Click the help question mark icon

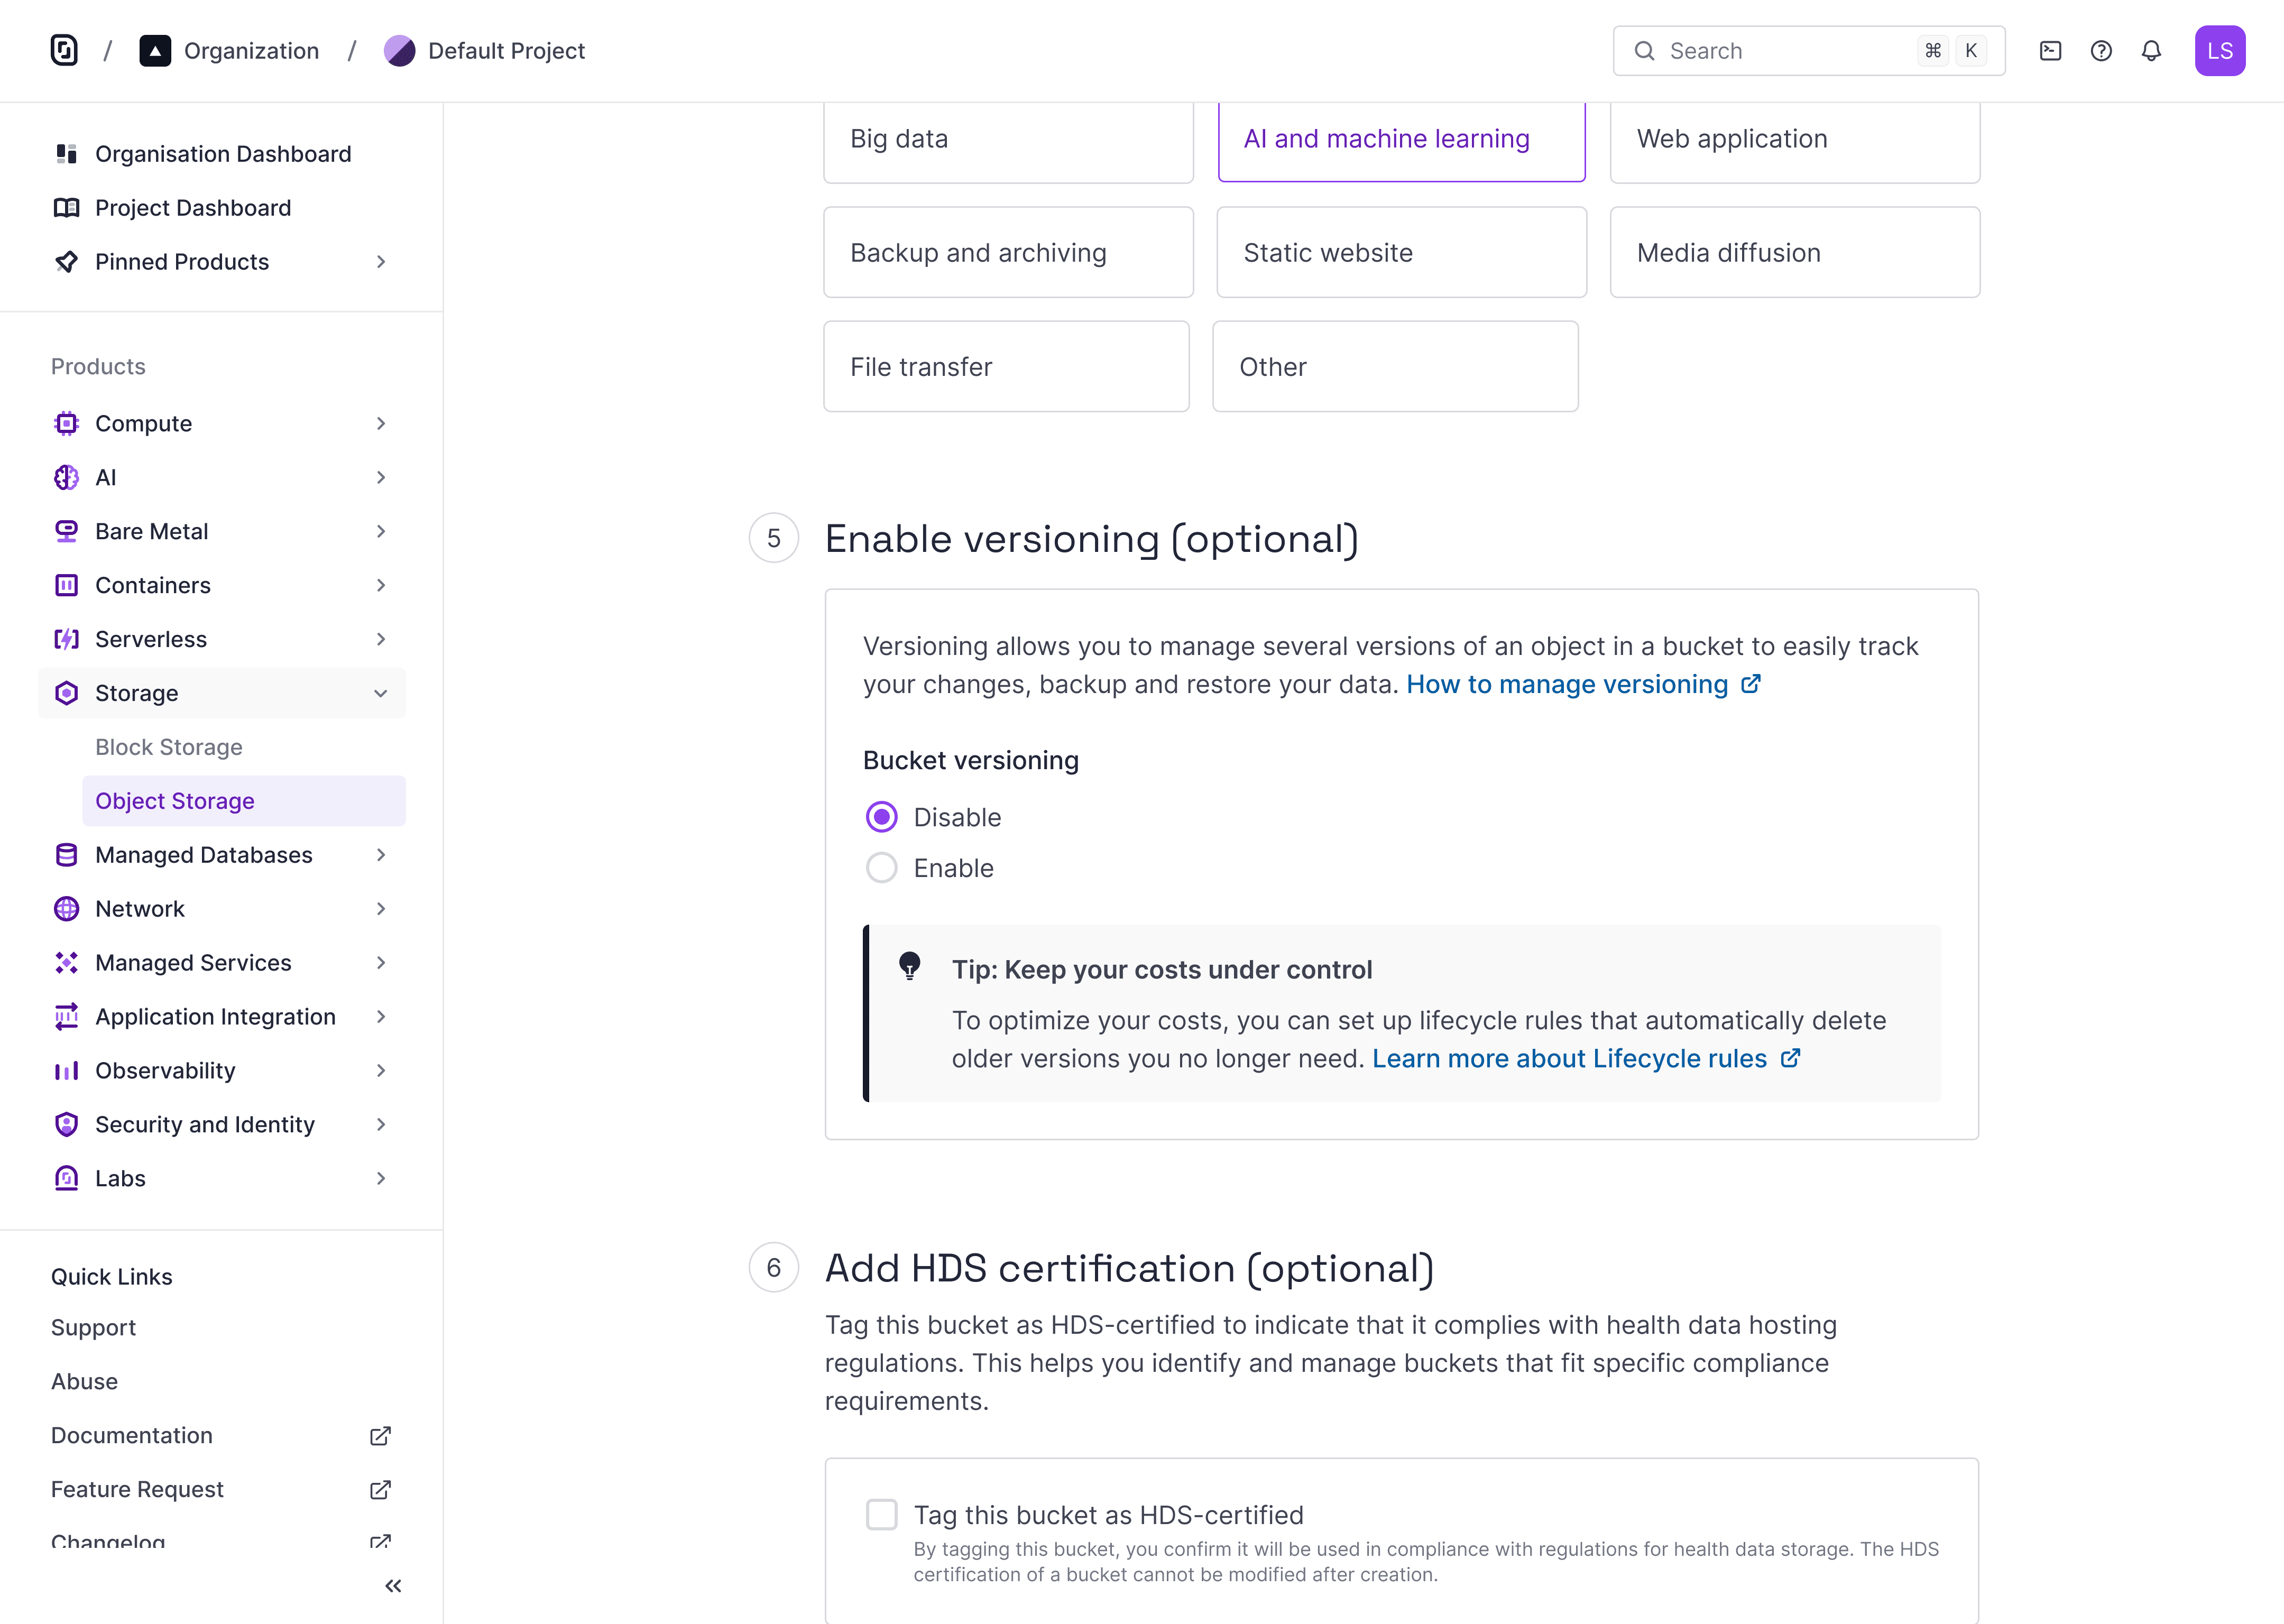(x=2101, y=51)
